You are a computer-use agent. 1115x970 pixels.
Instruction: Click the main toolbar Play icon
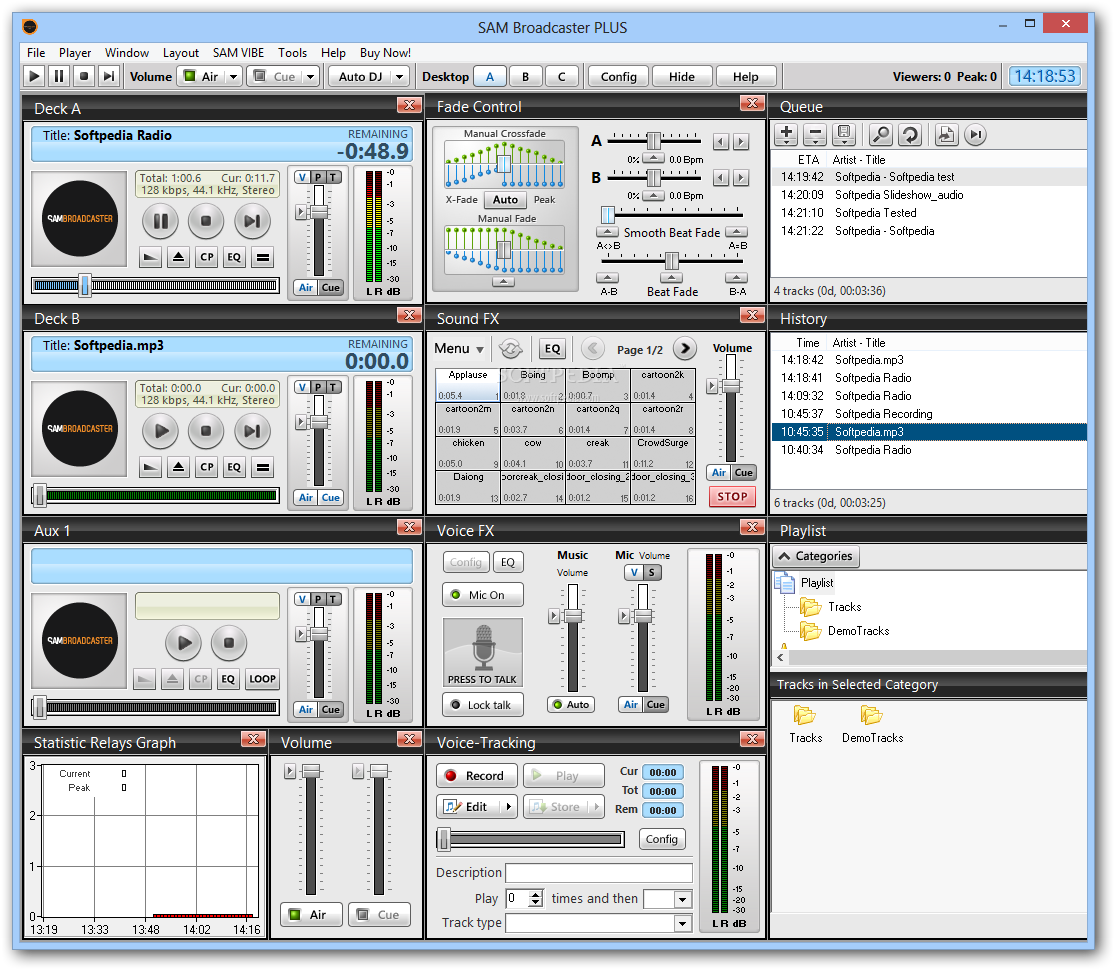pos(34,76)
